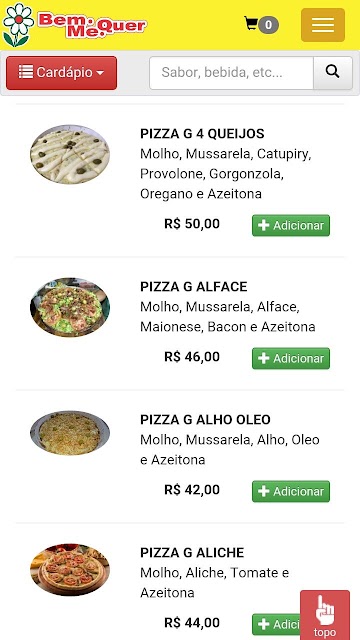The width and height of the screenshot is (360, 640).
Task: Open the shopping cart icon
Action: point(251,24)
